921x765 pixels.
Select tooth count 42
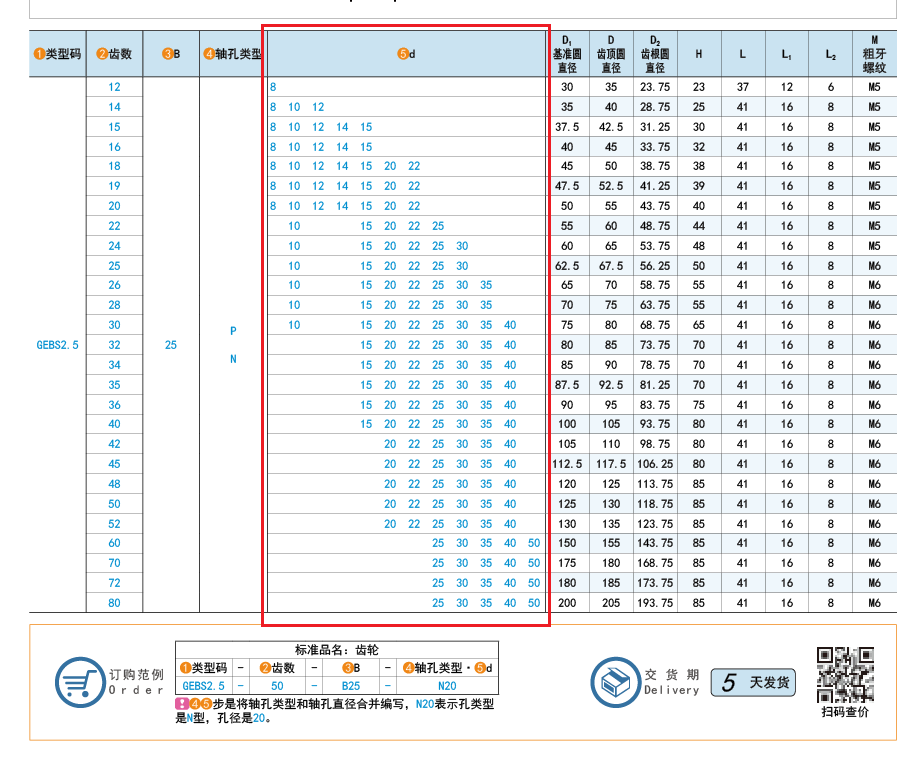pyautogui.click(x=115, y=444)
